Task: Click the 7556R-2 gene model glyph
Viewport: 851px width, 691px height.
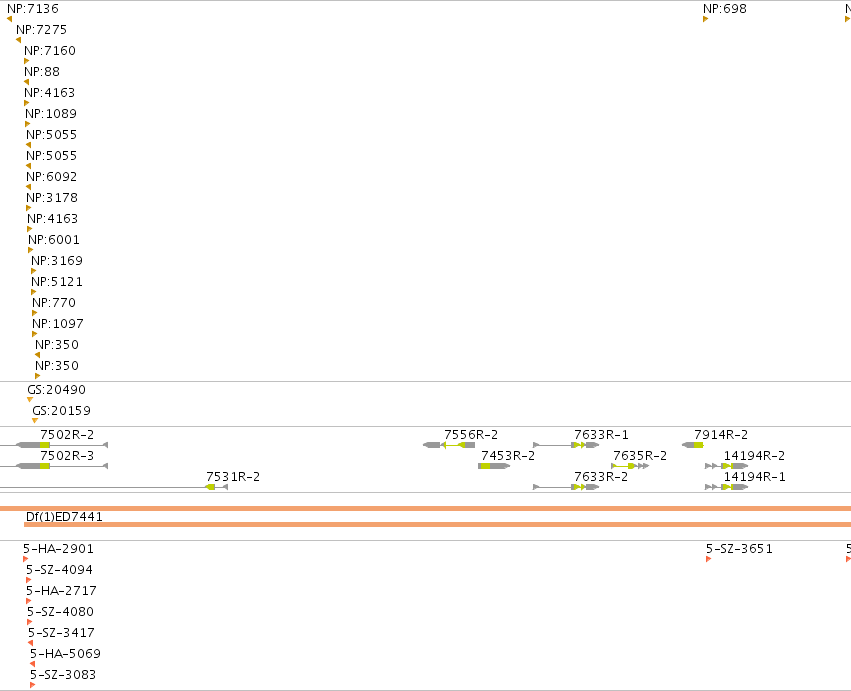Action: coord(449,445)
